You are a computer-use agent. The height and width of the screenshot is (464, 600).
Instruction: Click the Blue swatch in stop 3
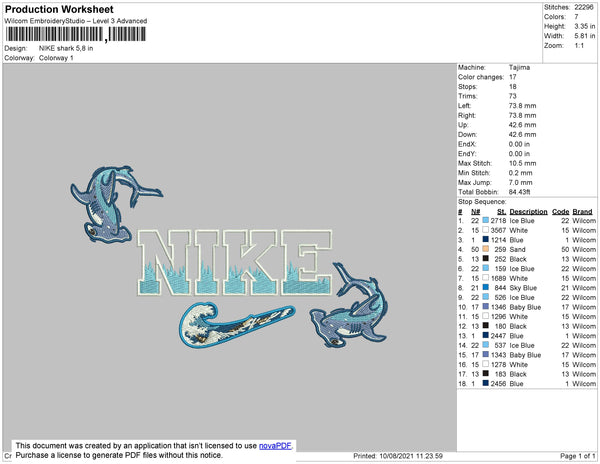tap(486, 239)
